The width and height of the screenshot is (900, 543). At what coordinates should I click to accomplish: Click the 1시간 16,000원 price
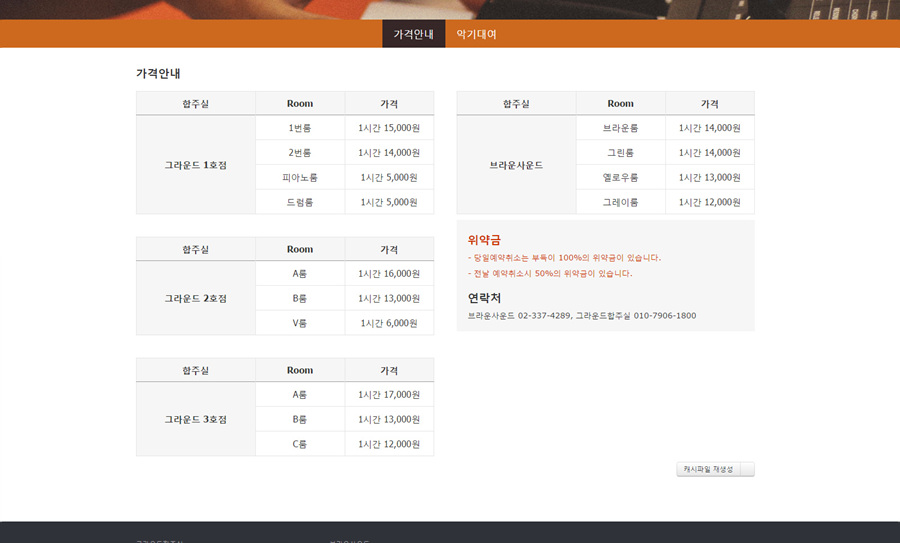coord(389,274)
